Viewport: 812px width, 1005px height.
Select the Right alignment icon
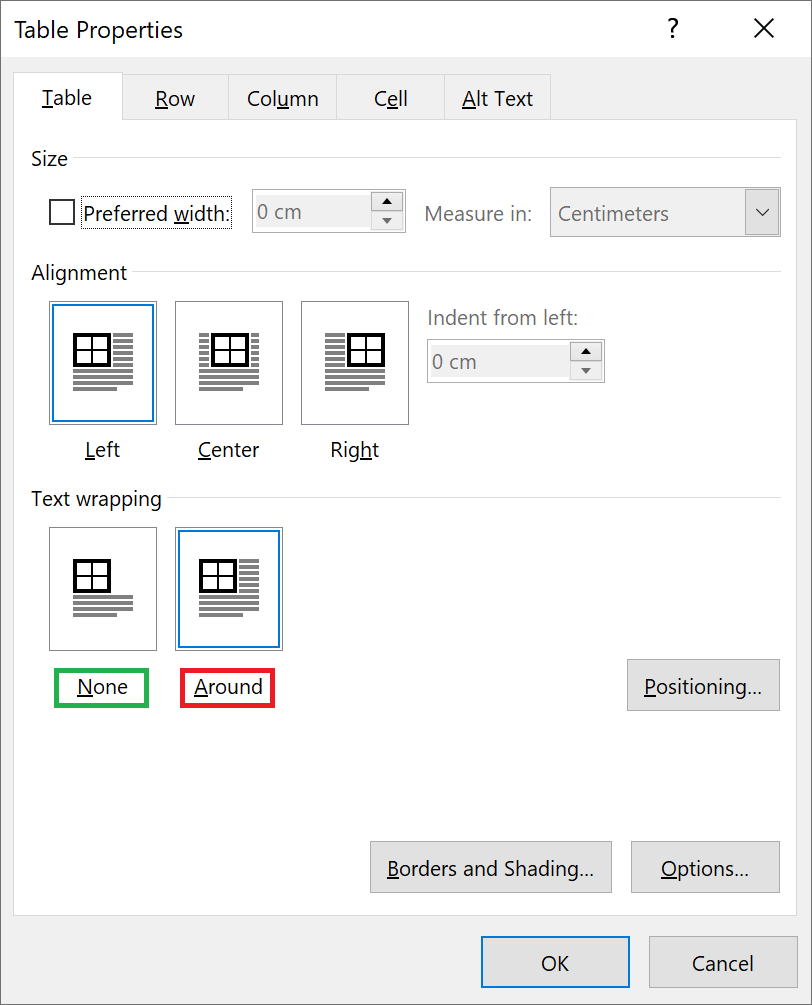coord(354,363)
